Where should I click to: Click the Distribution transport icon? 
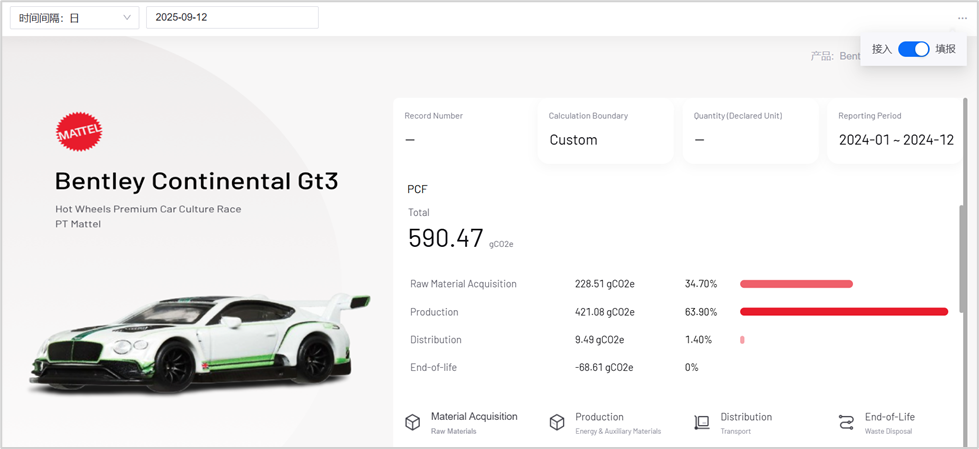(x=702, y=423)
